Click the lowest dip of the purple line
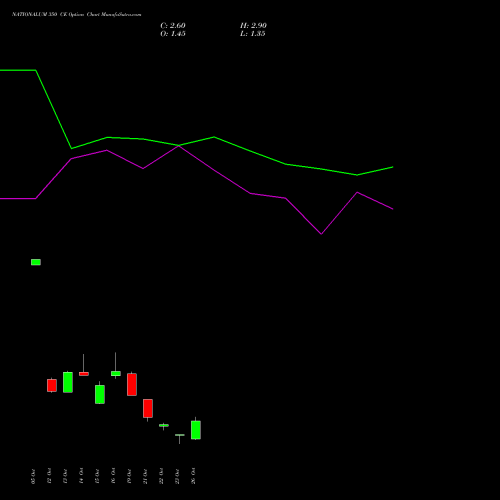 pyautogui.click(x=321, y=234)
